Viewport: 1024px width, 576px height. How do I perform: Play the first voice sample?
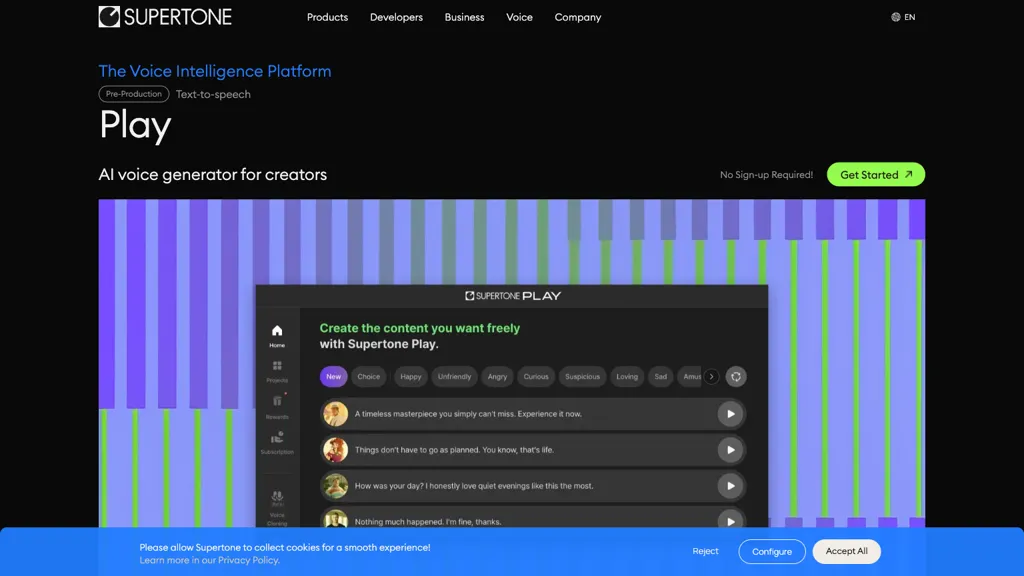coord(731,413)
